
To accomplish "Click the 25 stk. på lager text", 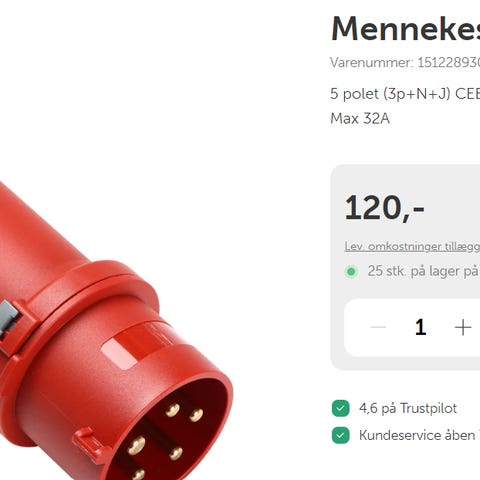I will [424, 271].
